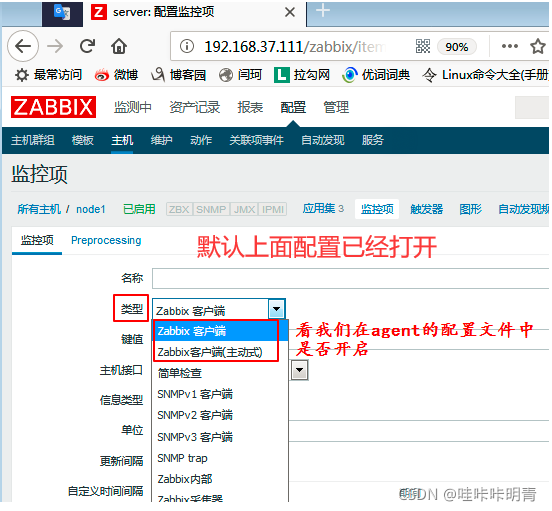This screenshot has height=511, width=552.
Task: Click the 90% zoom level indicator
Action: 457,47
